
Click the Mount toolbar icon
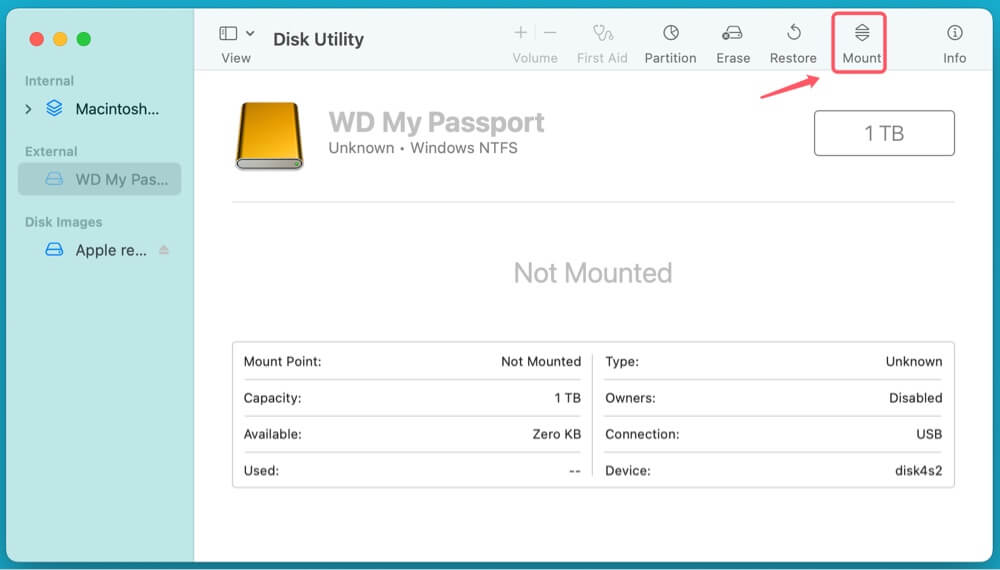(x=861, y=34)
